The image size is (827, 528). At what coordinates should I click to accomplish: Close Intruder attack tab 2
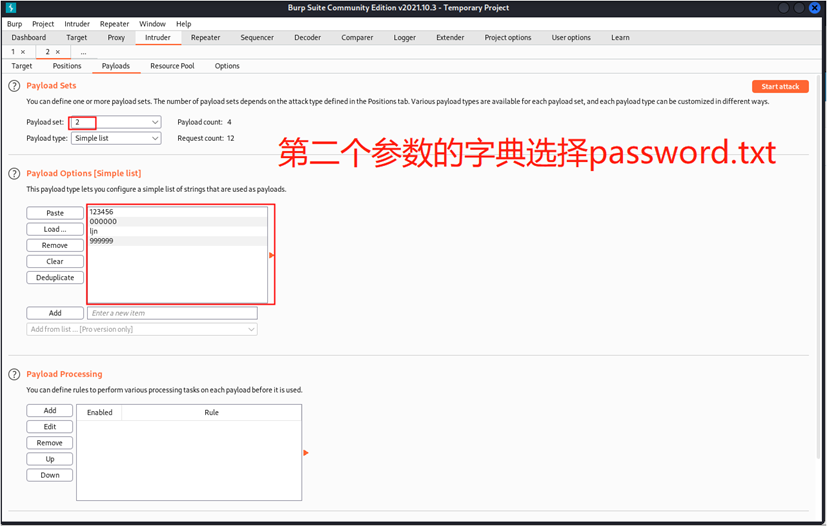coord(57,52)
